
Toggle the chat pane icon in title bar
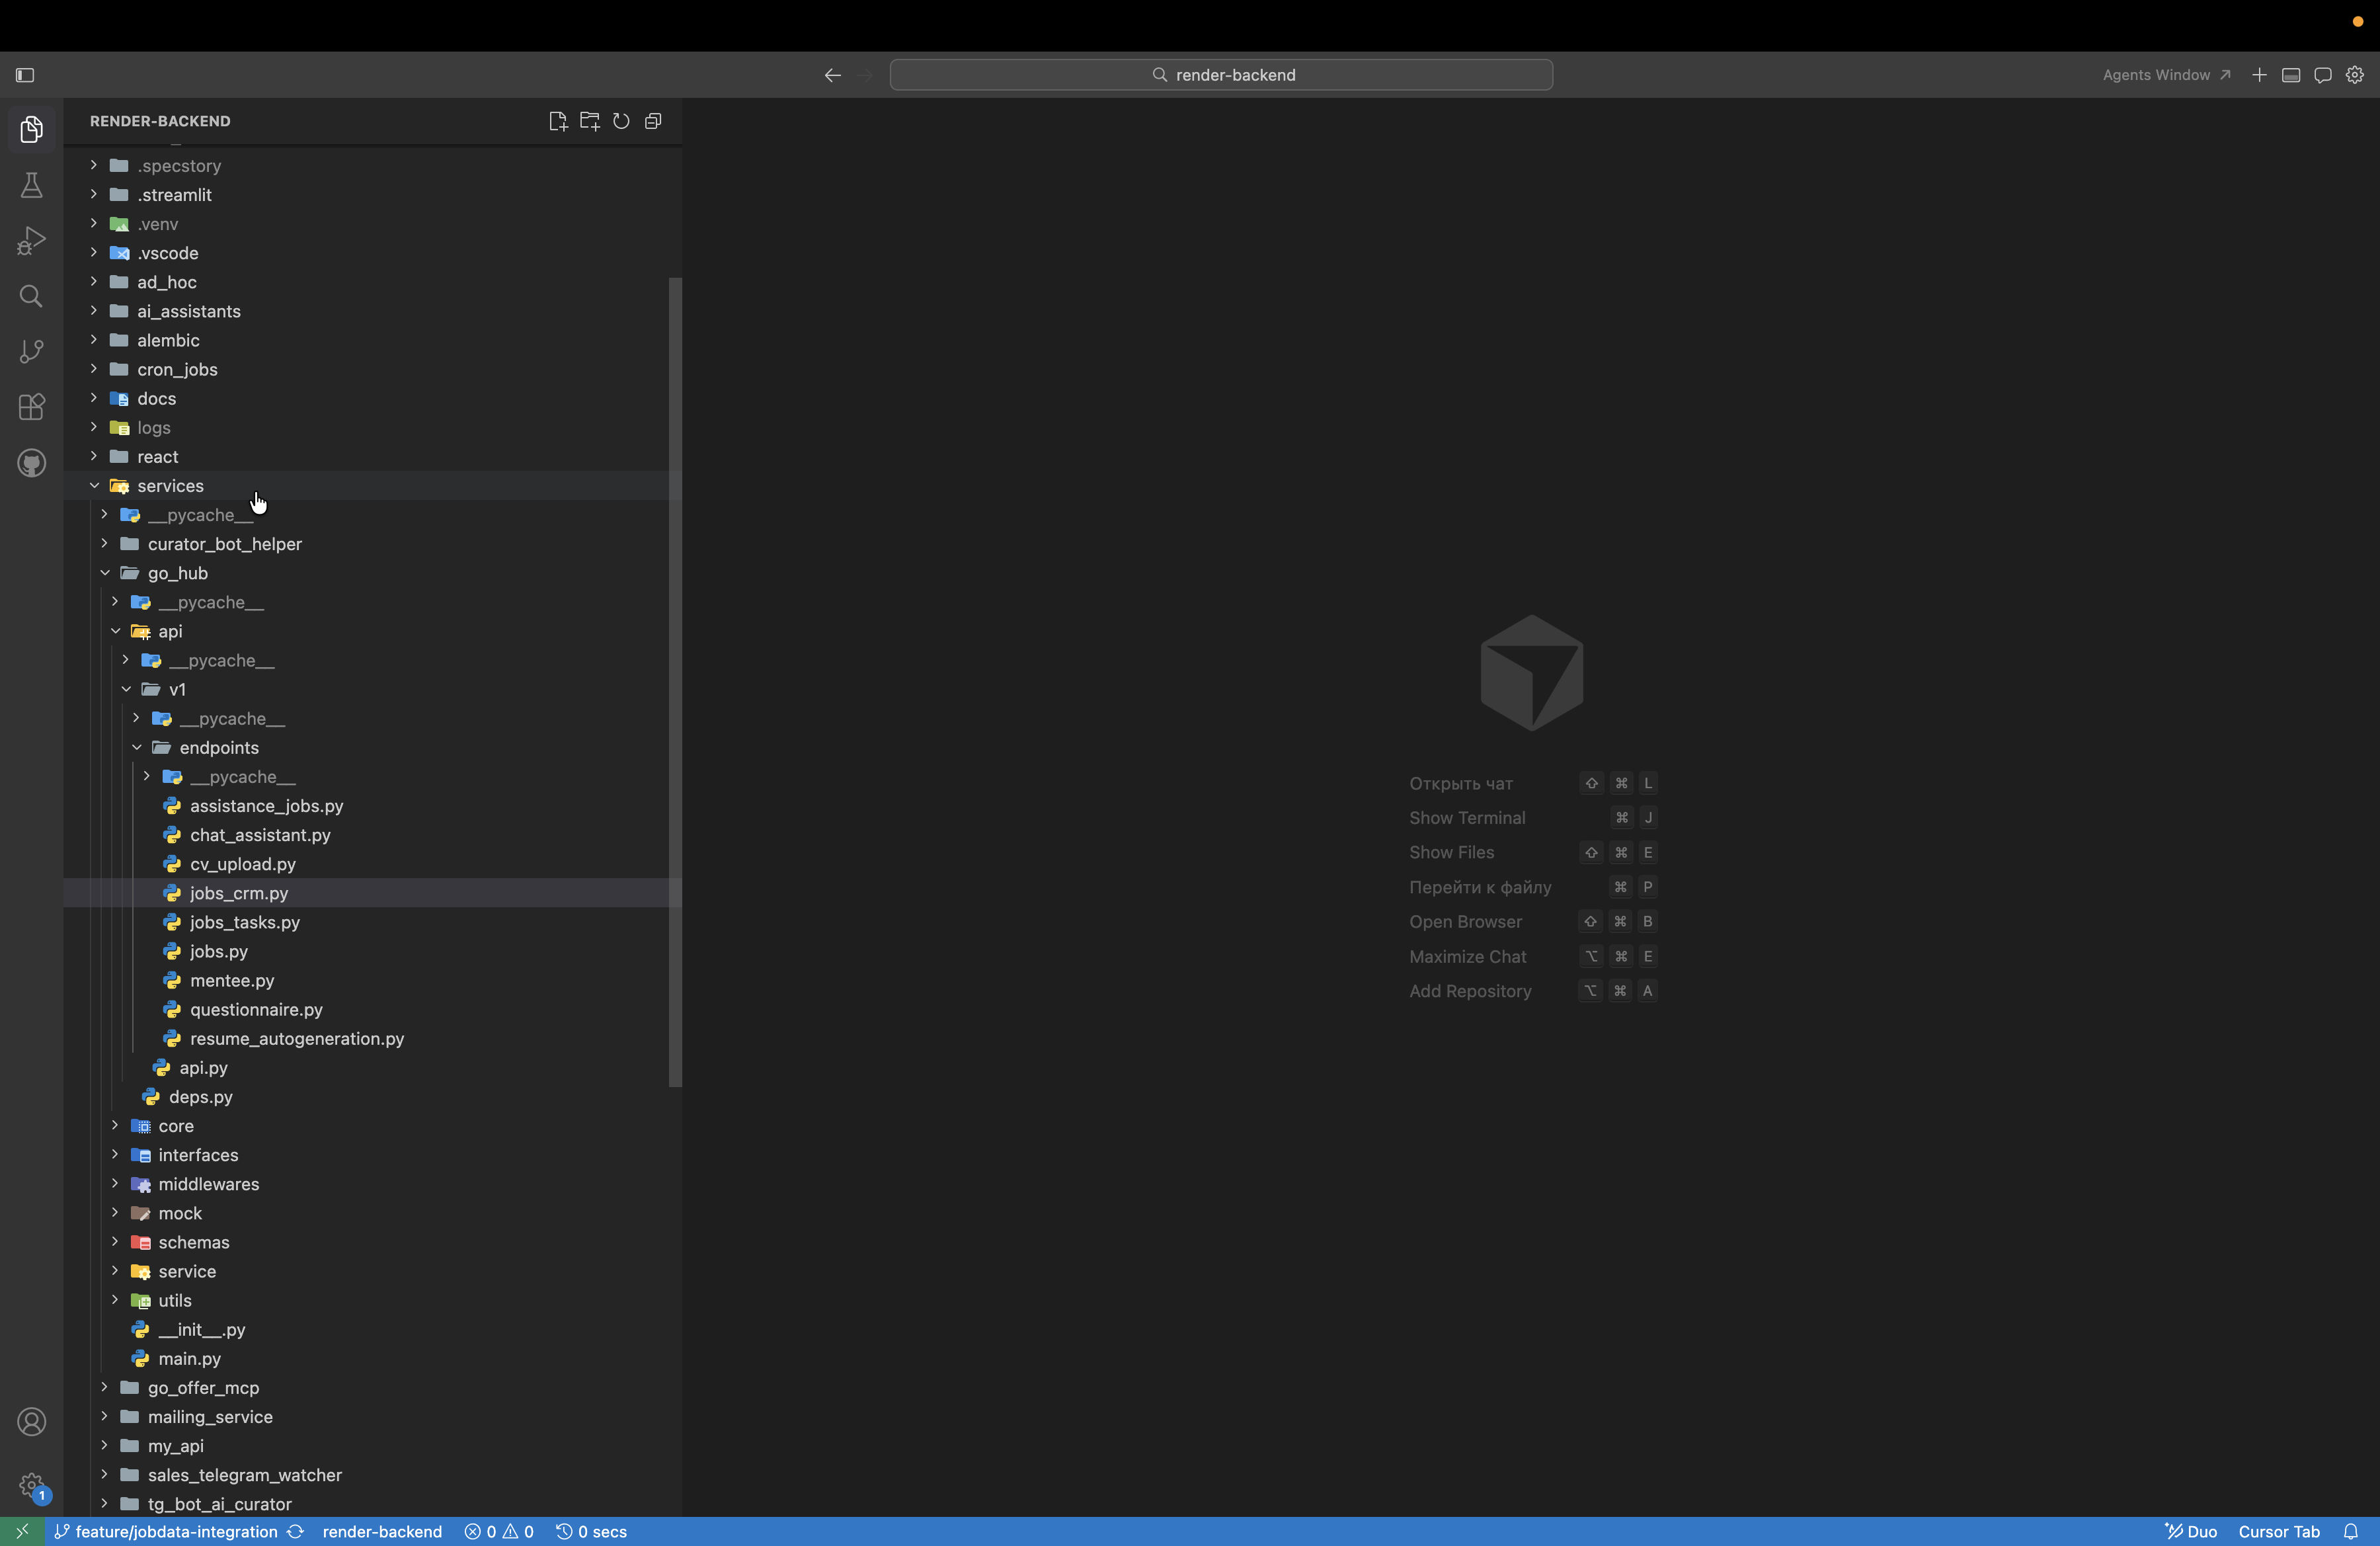[x=2323, y=75]
